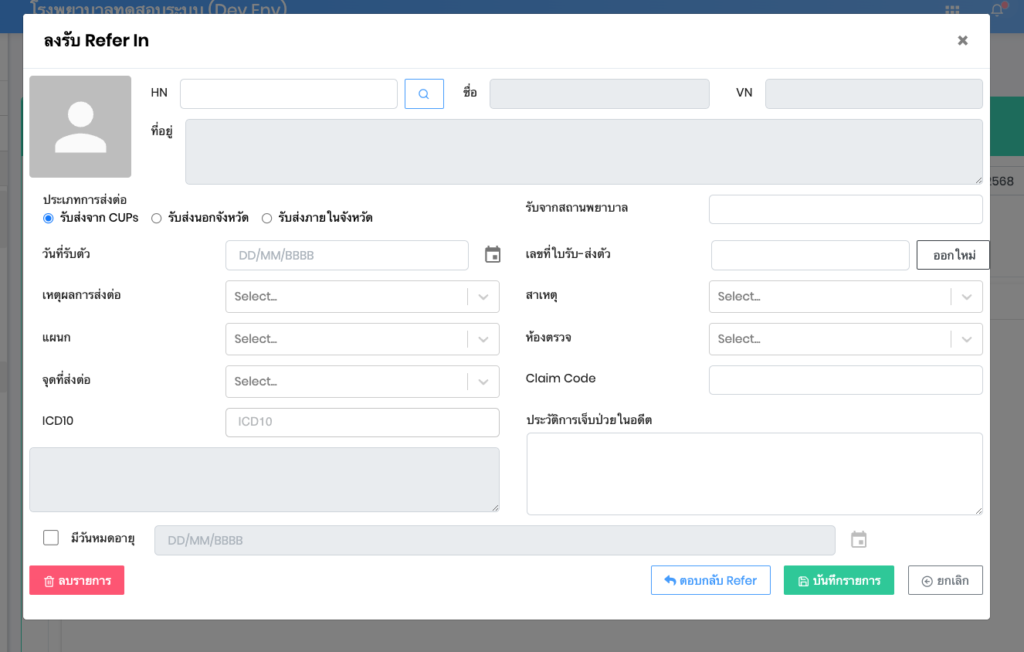
Task: Open the สาเหตุ select dropdown
Action: pyautogui.click(x=845, y=297)
